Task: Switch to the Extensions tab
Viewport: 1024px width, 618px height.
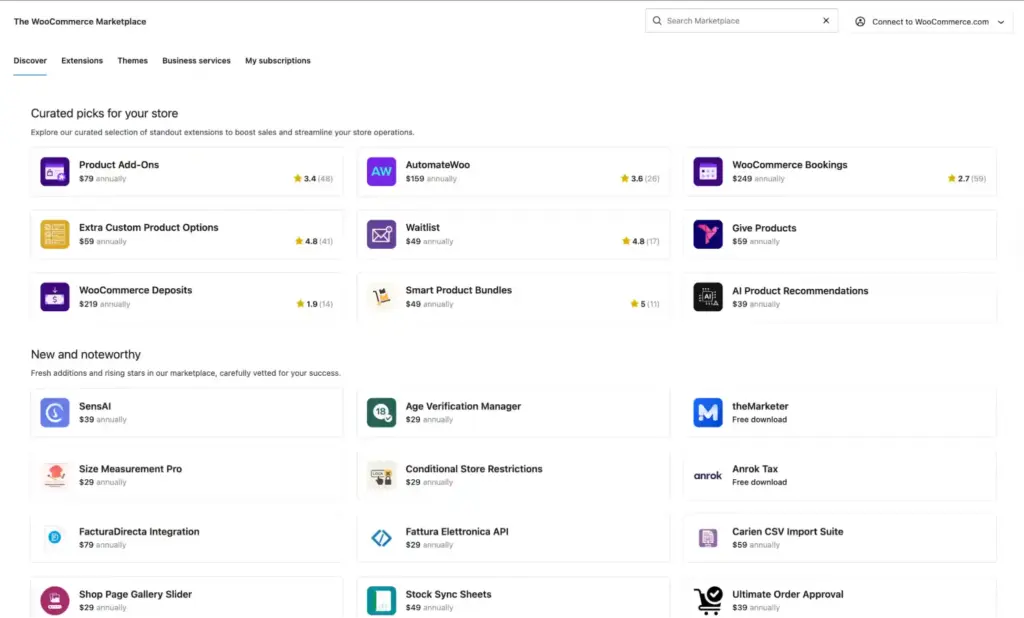Action: pyautogui.click(x=81, y=60)
